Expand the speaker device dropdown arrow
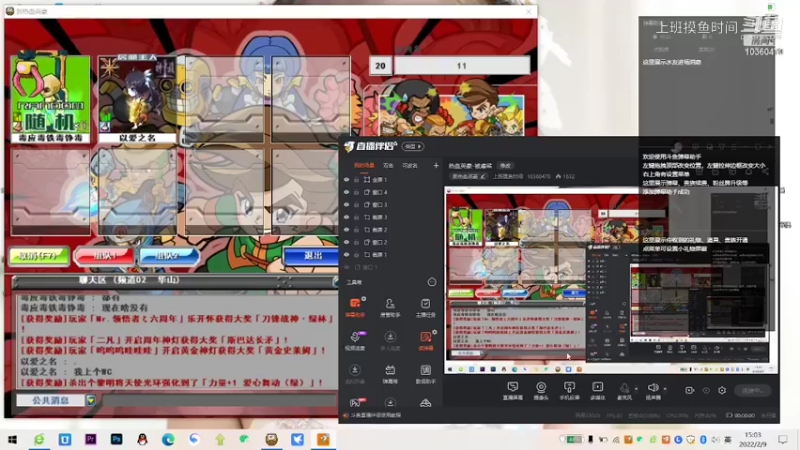 [665, 389]
